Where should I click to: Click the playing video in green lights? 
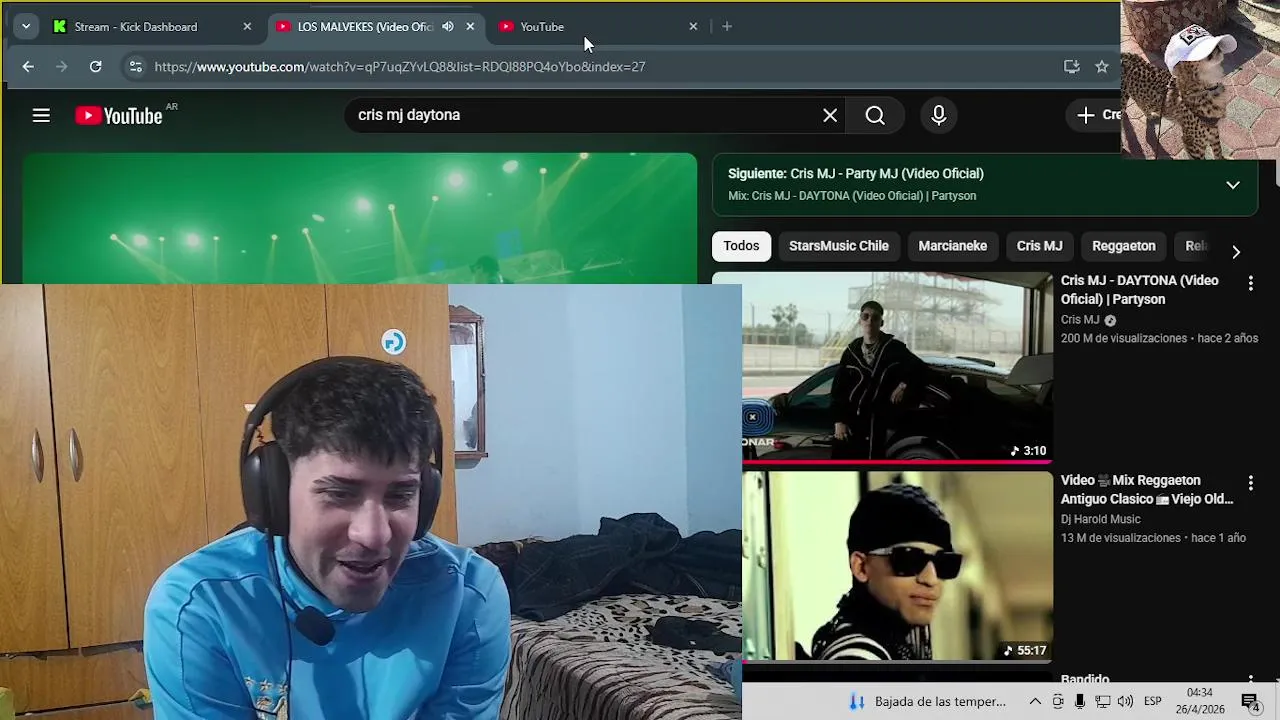359,218
